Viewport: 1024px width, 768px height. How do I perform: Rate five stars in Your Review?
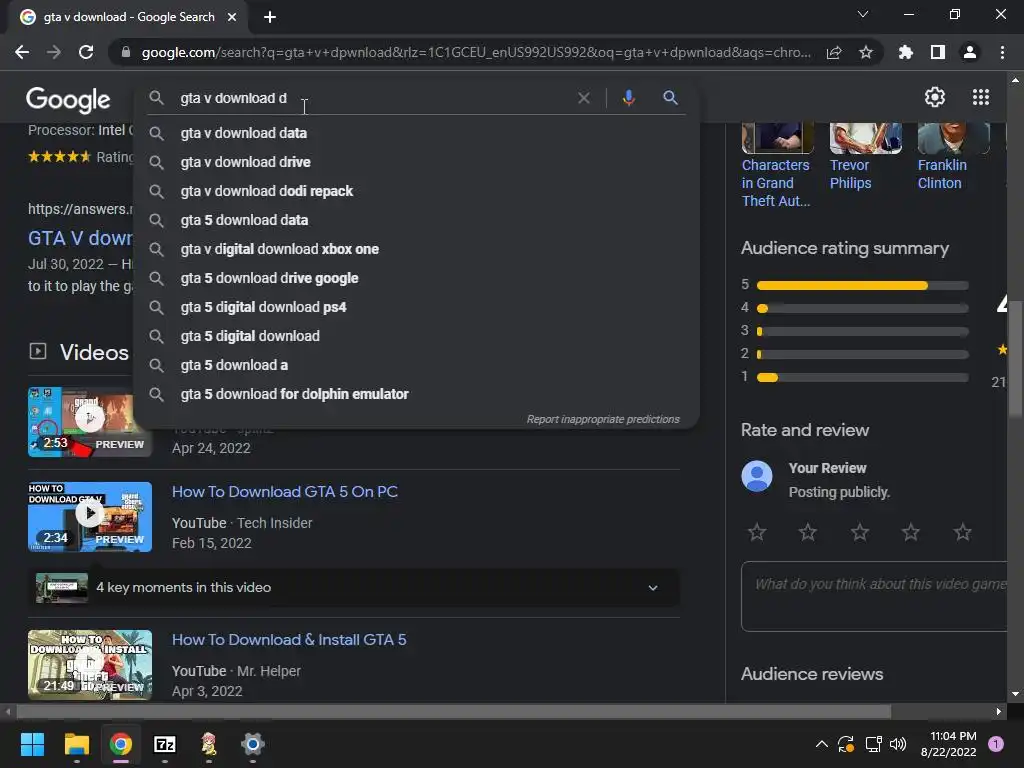tap(962, 532)
